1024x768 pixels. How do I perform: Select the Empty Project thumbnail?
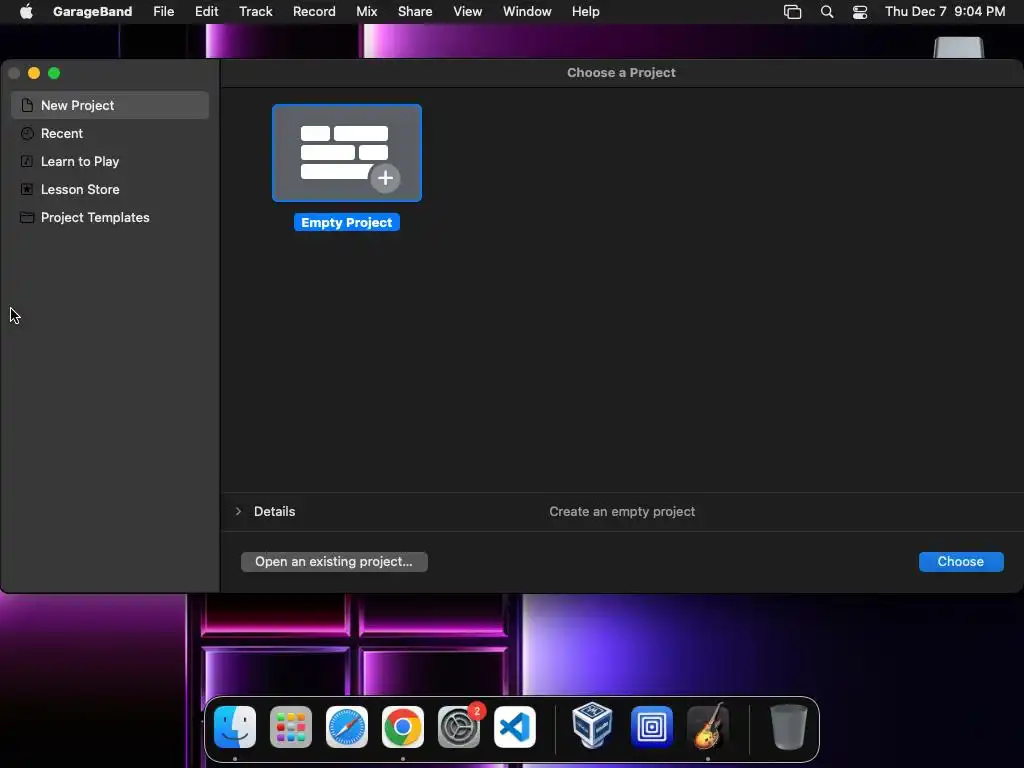coord(347,153)
